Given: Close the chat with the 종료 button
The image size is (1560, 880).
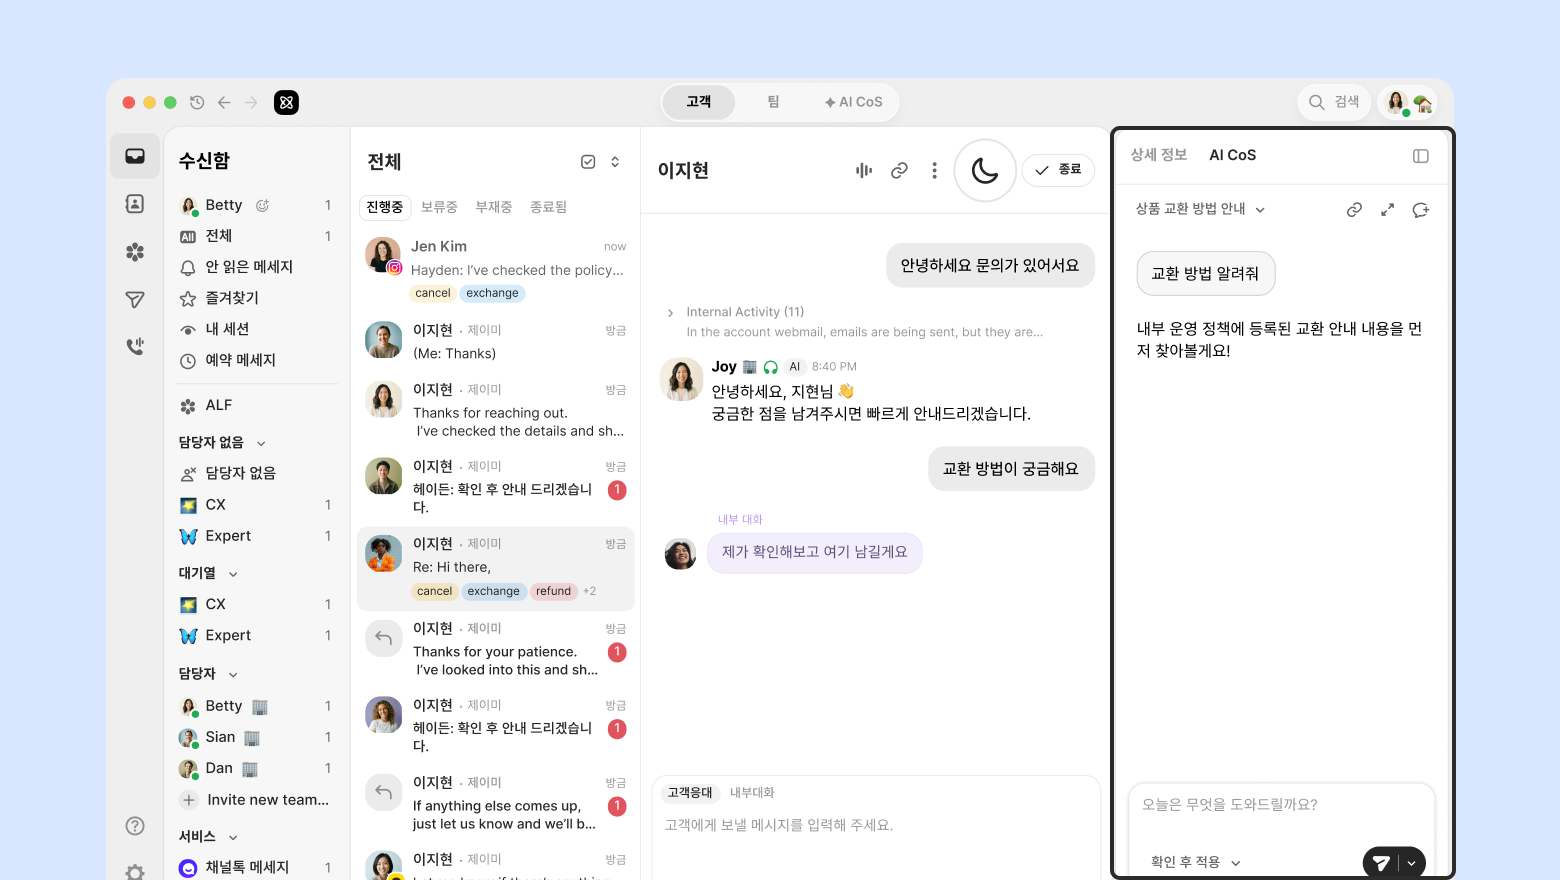Looking at the screenshot, I should pos(1058,170).
